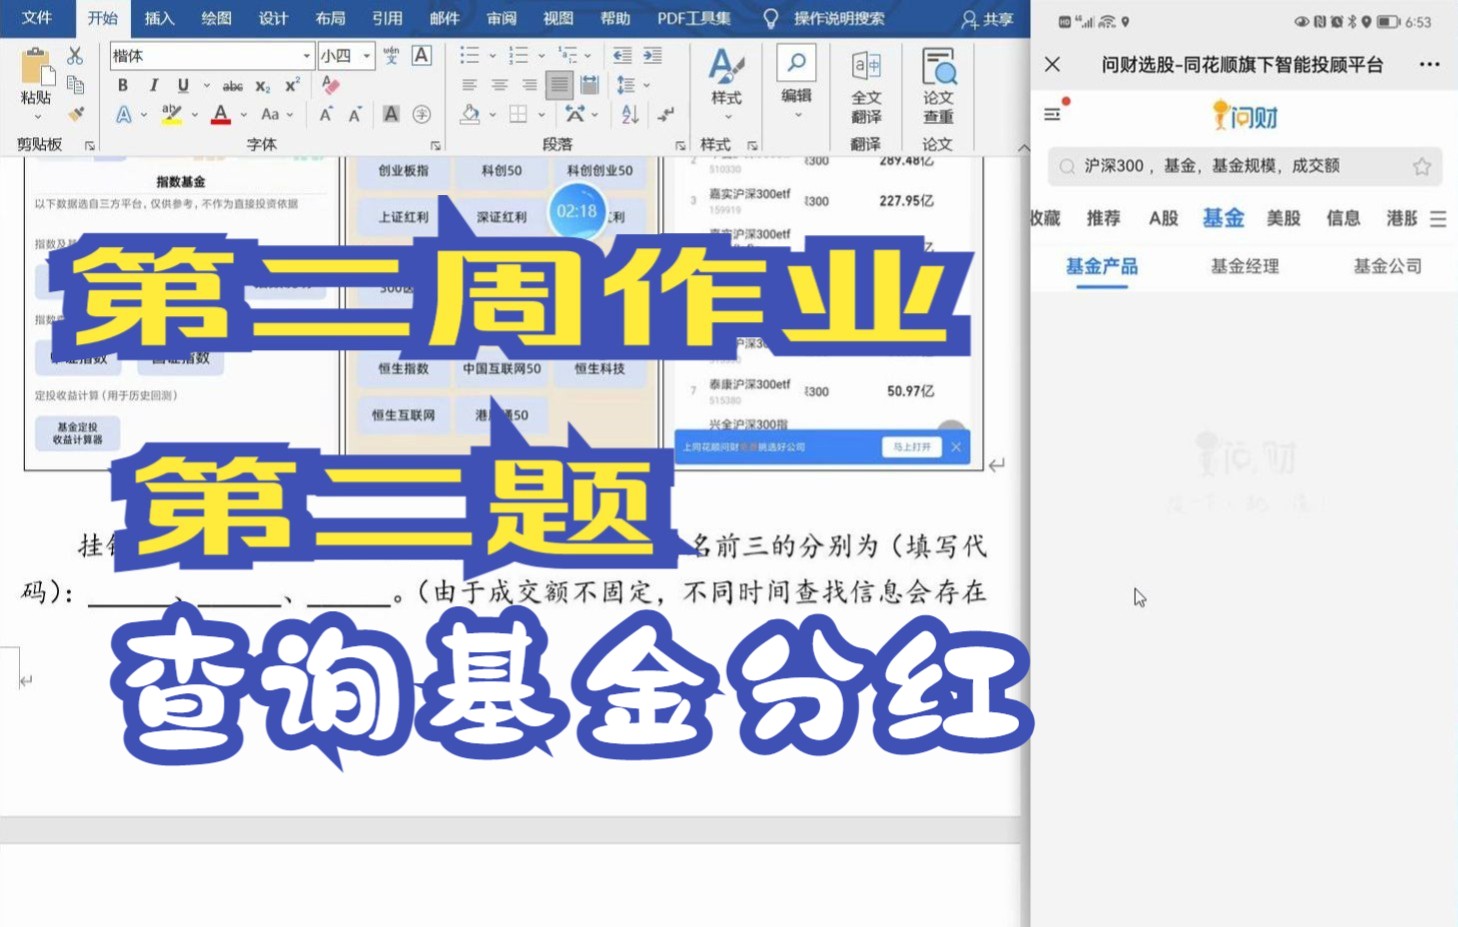Screen dimensions: 1458x927
Task: Toggle superscript x² formatting
Action: pos(292,85)
